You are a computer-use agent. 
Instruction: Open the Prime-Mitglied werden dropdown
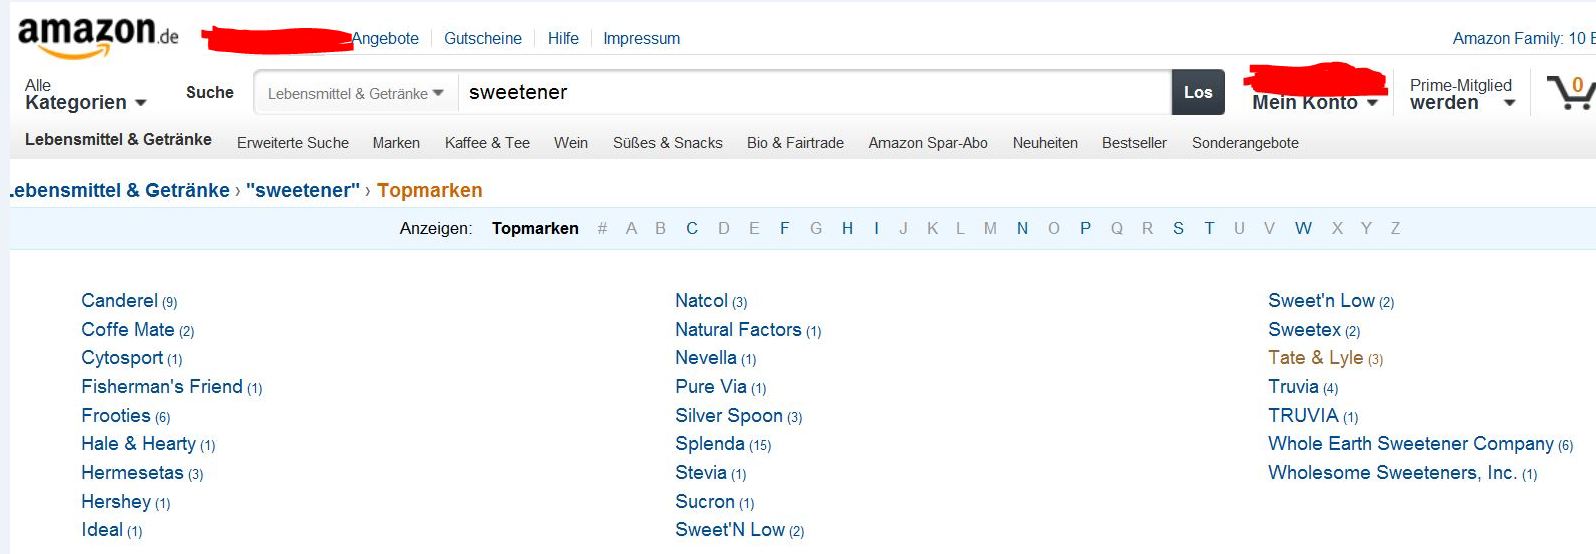point(1462,94)
